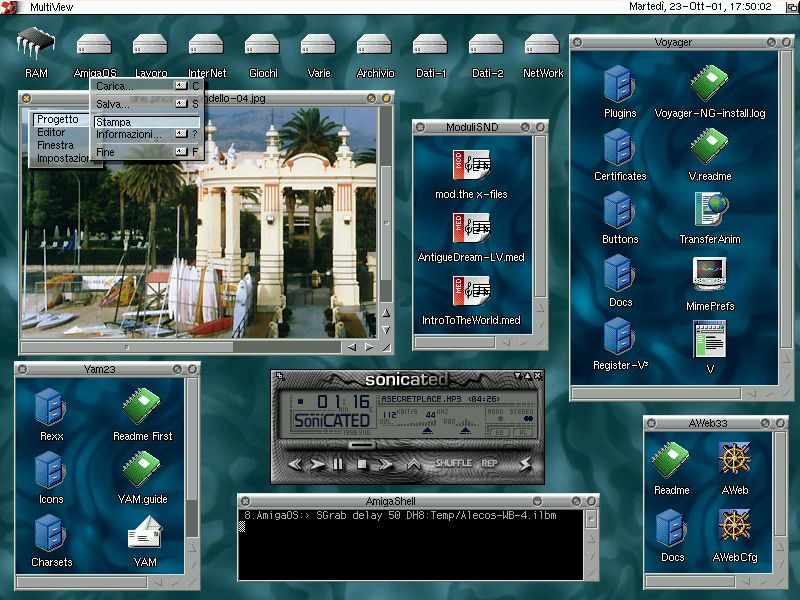Open the YAM mail application icon

point(145,535)
